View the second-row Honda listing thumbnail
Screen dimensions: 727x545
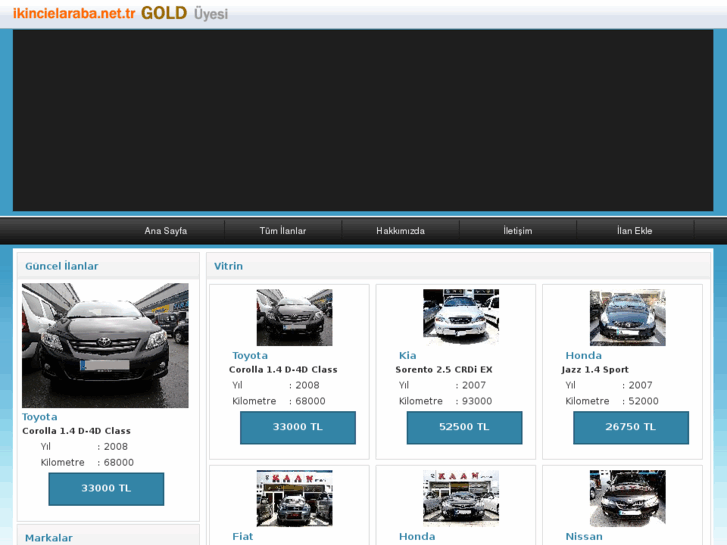tap(460, 498)
